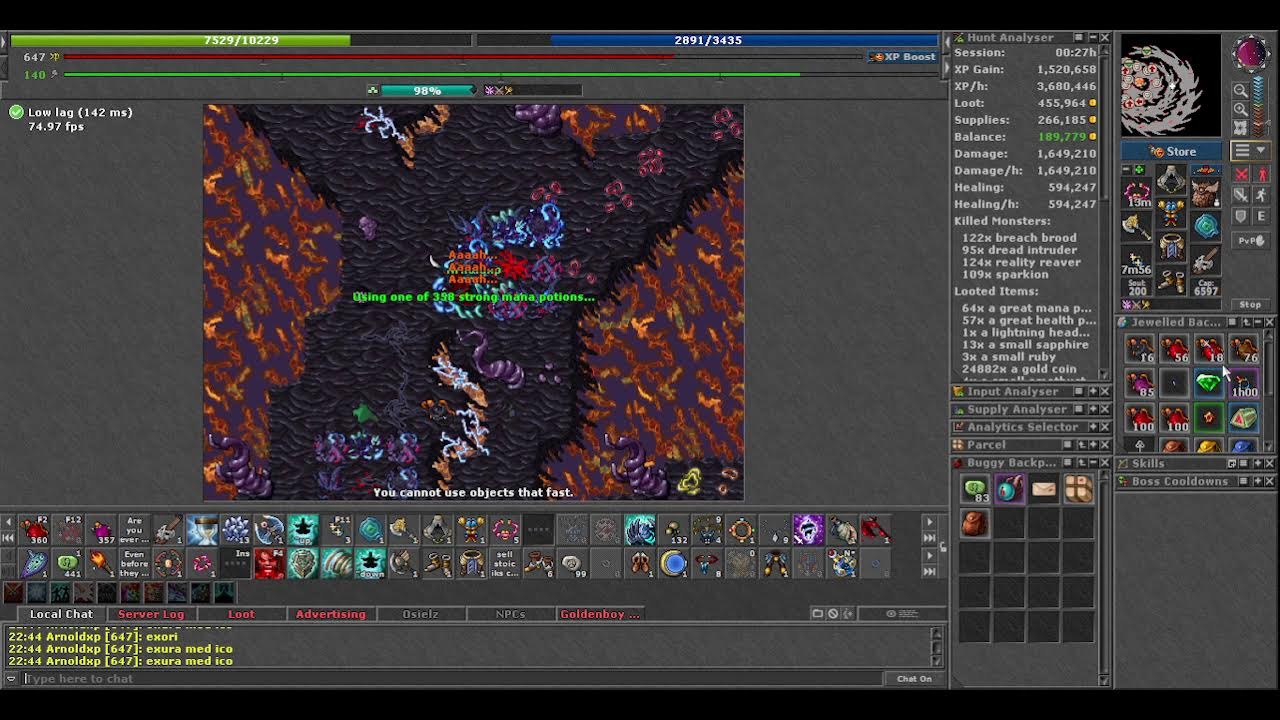
Task: Click the XP Boost button
Action: 904,57
